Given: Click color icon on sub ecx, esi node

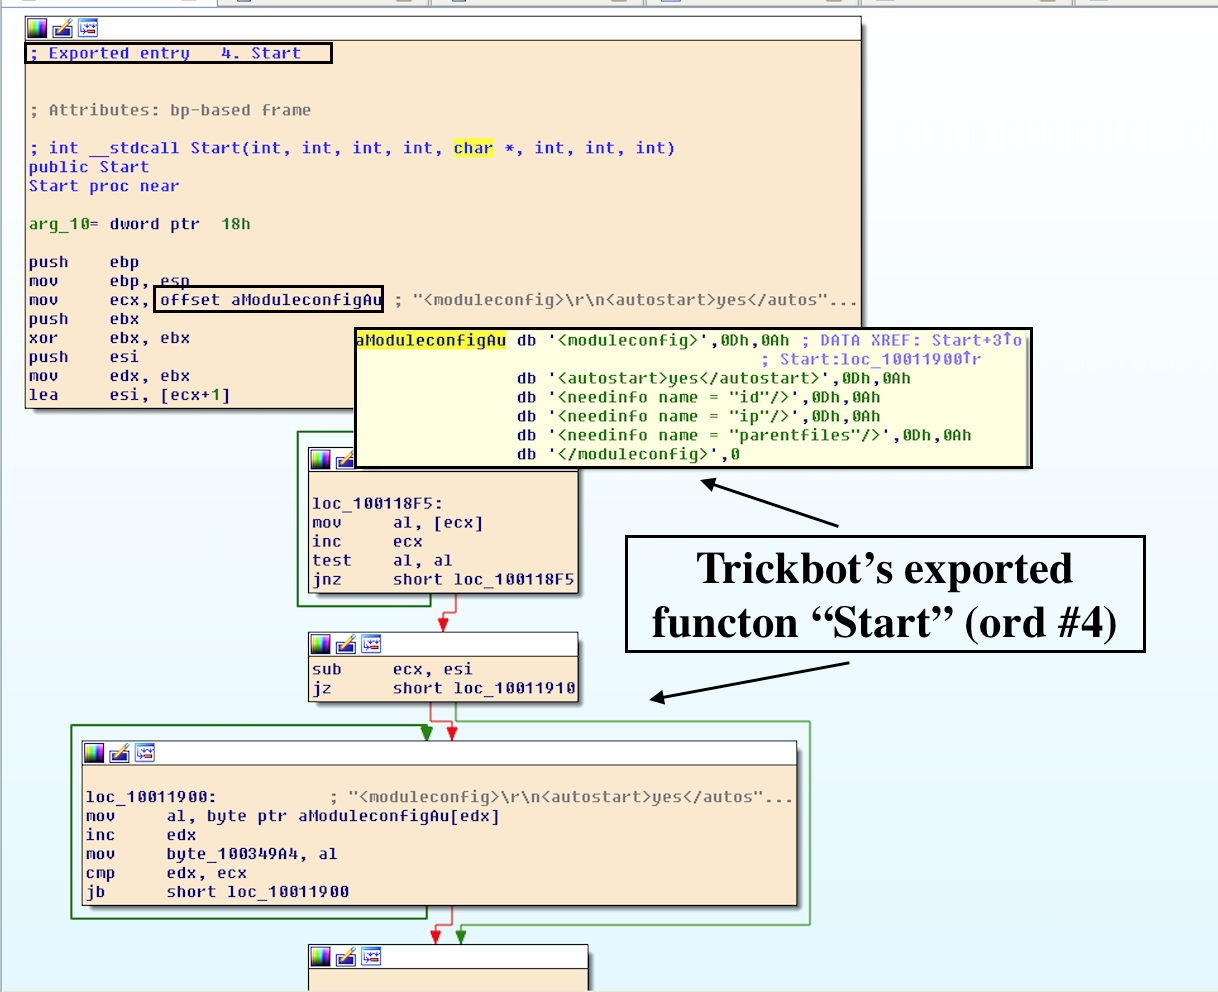Looking at the screenshot, I should click(x=320, y=643).
